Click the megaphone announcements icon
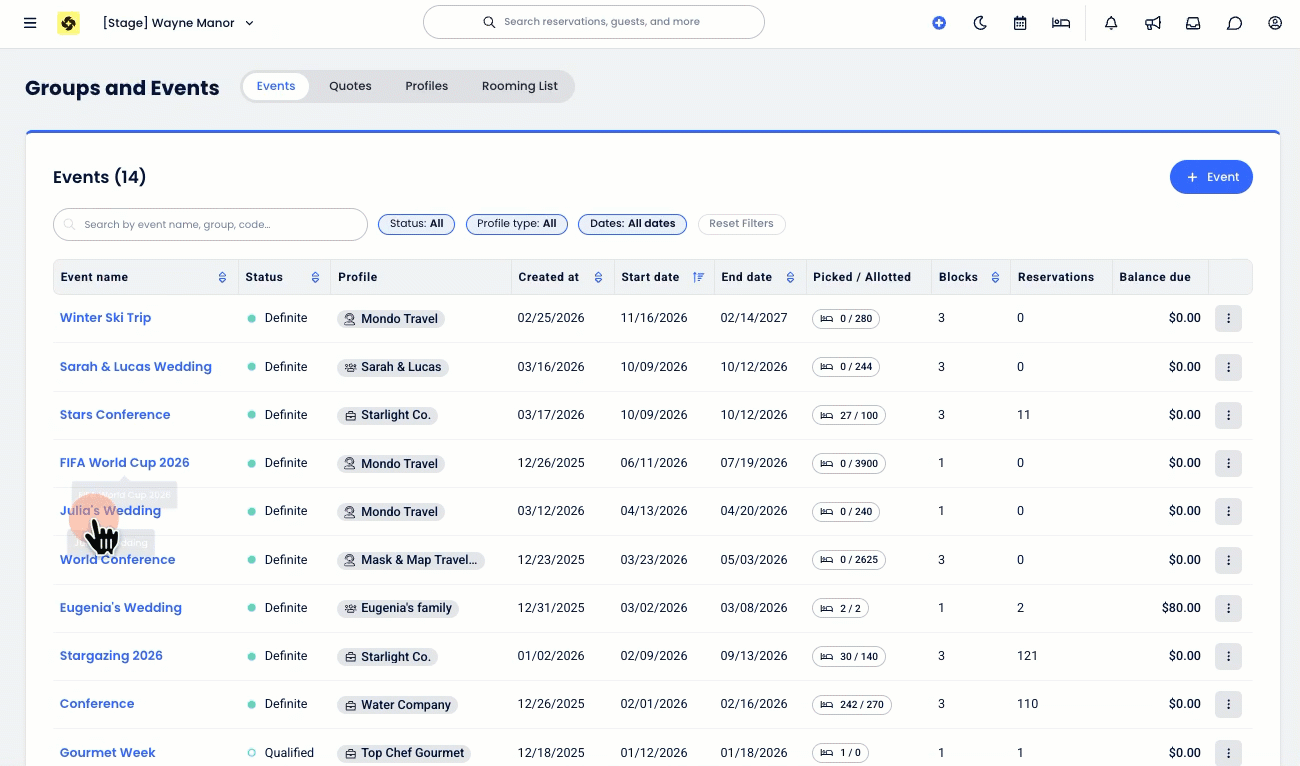Screen dimensions: 1300x766 coord(1153,23)
